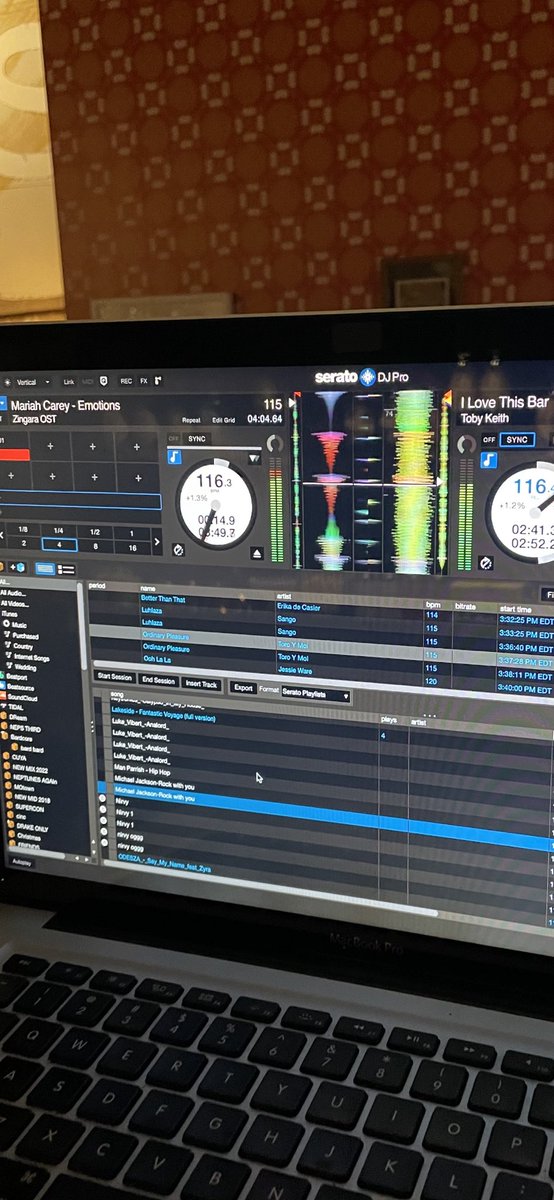554x1200 pixels.
Task: Select the 8 beat auto loop
Action: [x=95, y=545]
